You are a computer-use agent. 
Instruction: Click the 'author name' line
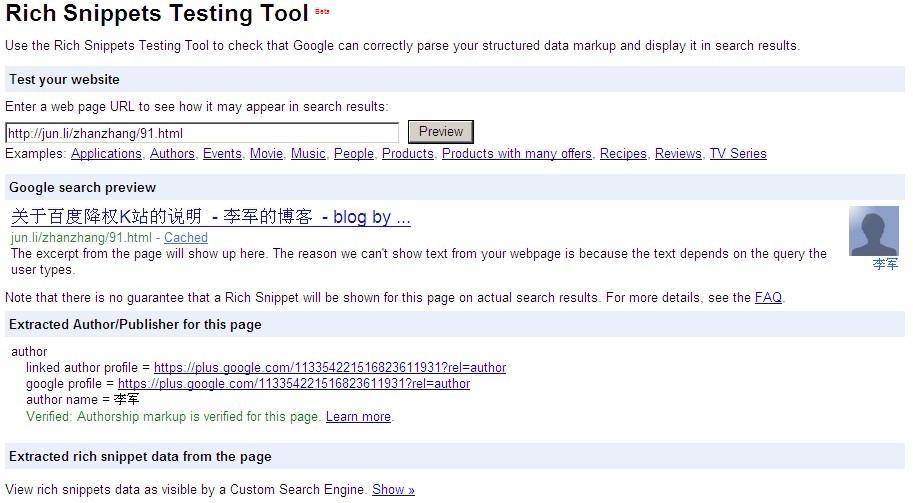pos(83,400)
